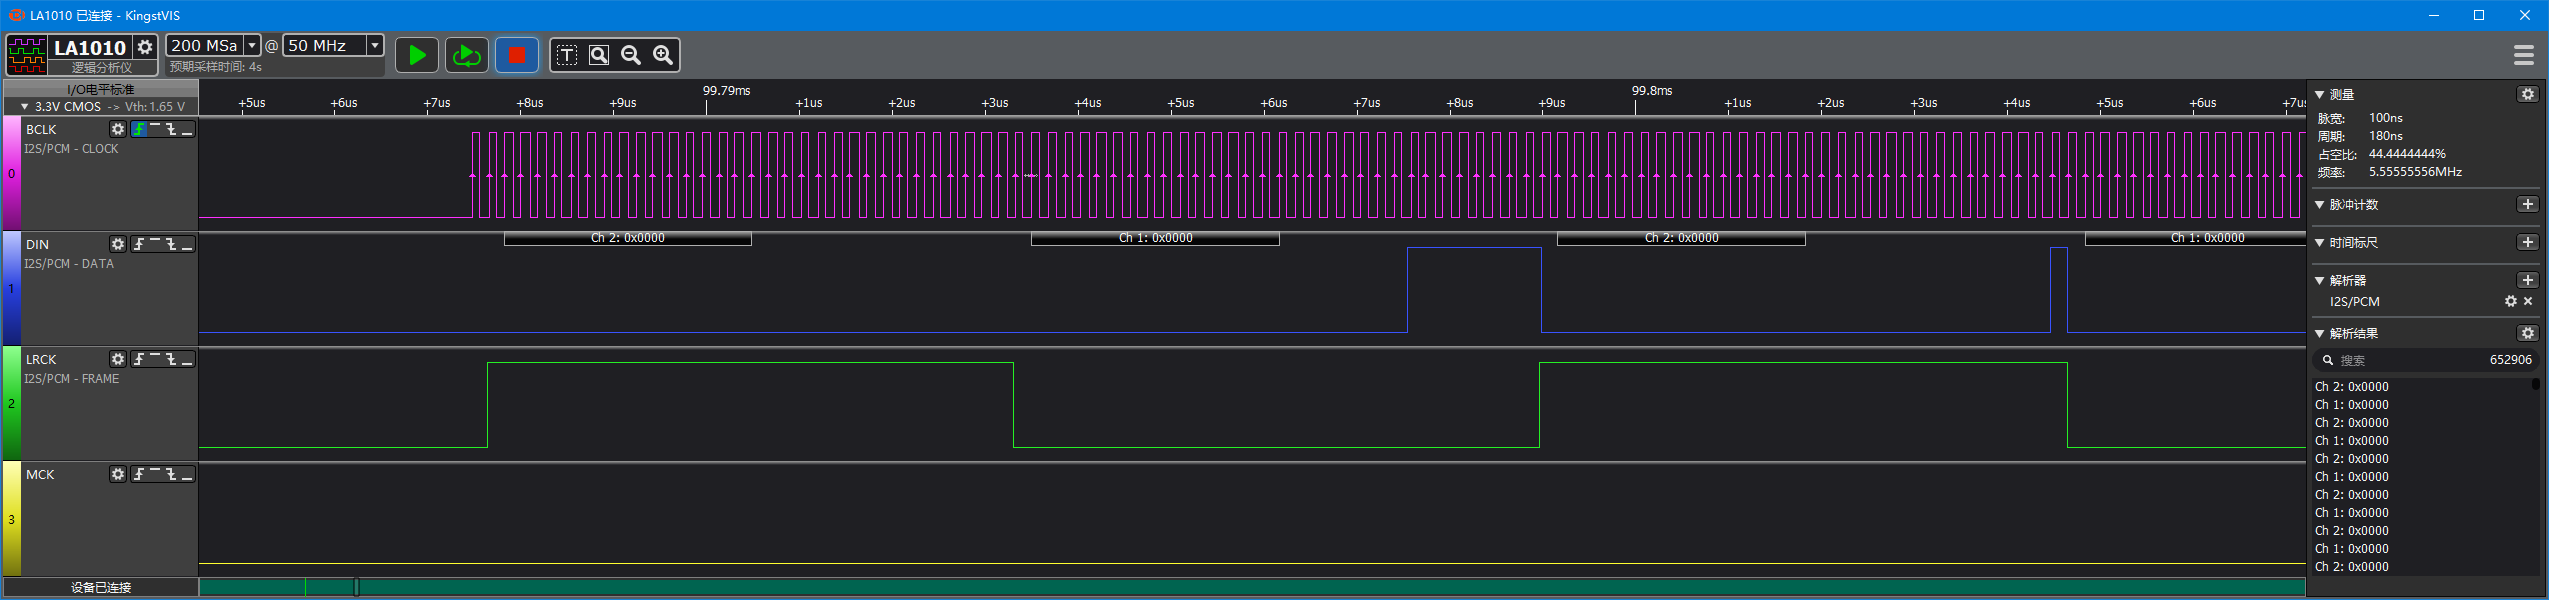Open the 200 MSa sample depth dropdown
The width and height of the screenshot is (2549, 600).
coord(252,45)
